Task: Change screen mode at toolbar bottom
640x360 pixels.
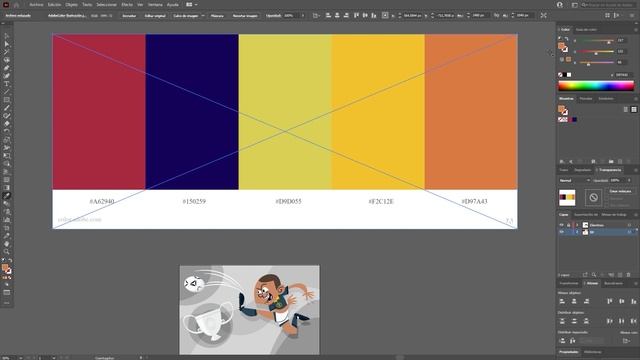Action: 7,292
